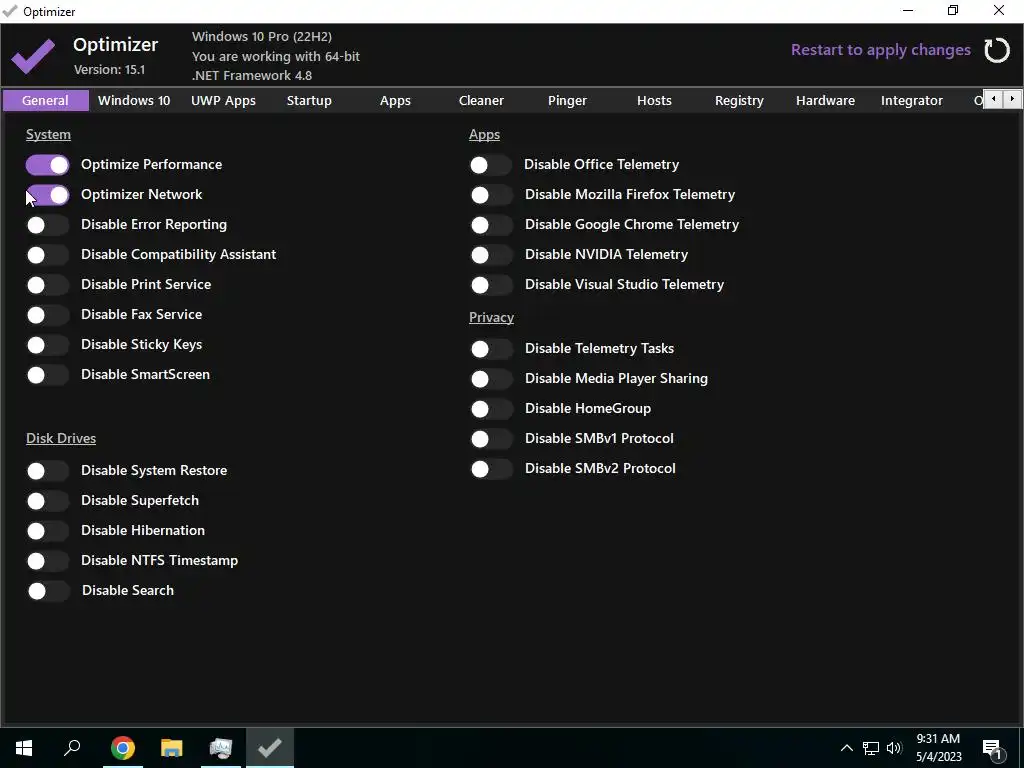The height and width of the screenshot is (768, 1024).
Task: Open the Integrator tab
Action: click(912, 101)
